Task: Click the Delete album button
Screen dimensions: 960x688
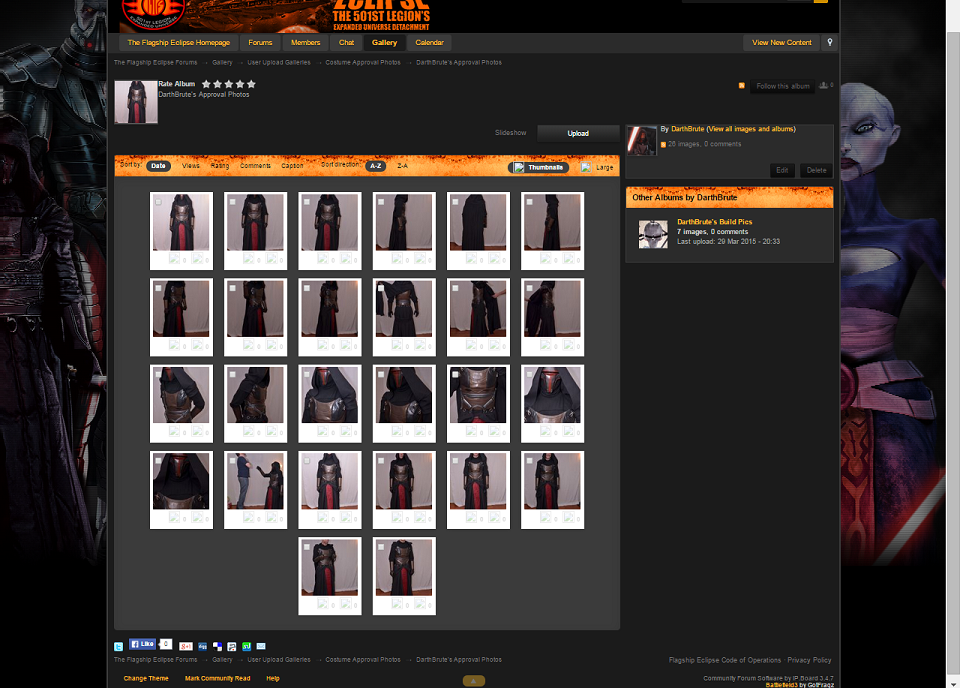Action: (x=816, y=171)
